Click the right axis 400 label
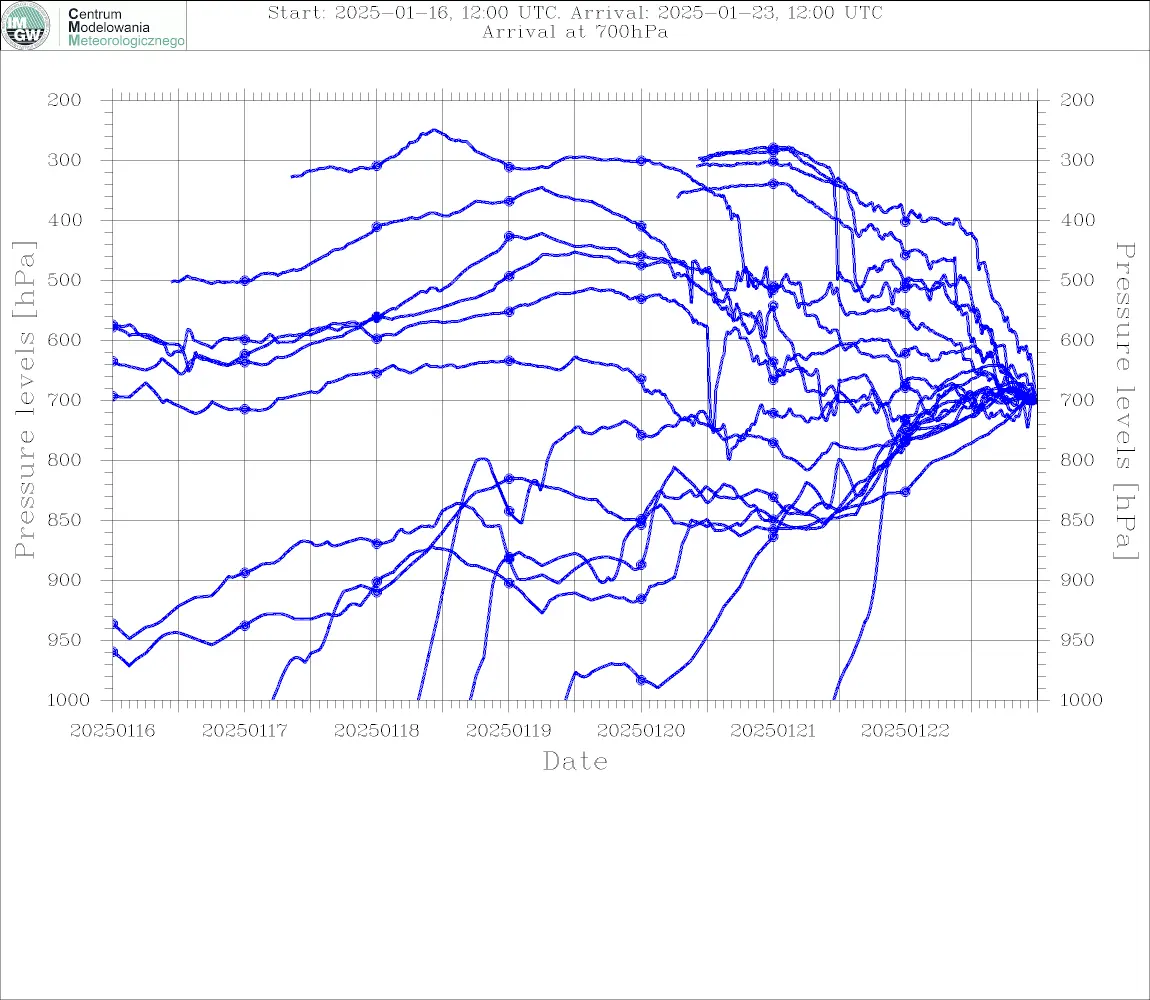Image resolution: width=1150 pixels, height=1000 pixels. click(1077, 220)
